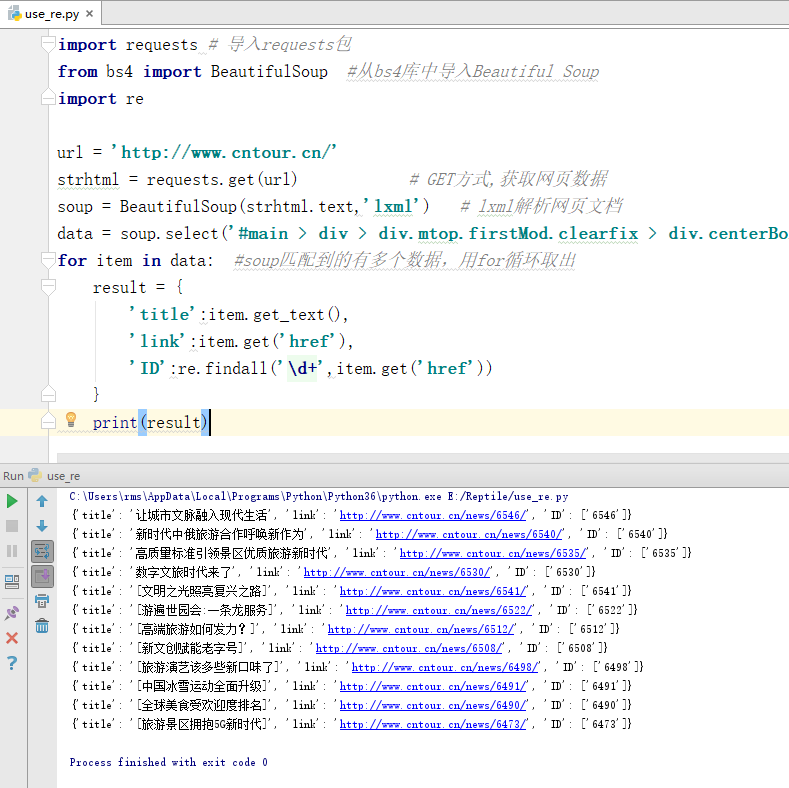
Task: Rerun use_re with the green play icon
Action: tap(12, 501)
